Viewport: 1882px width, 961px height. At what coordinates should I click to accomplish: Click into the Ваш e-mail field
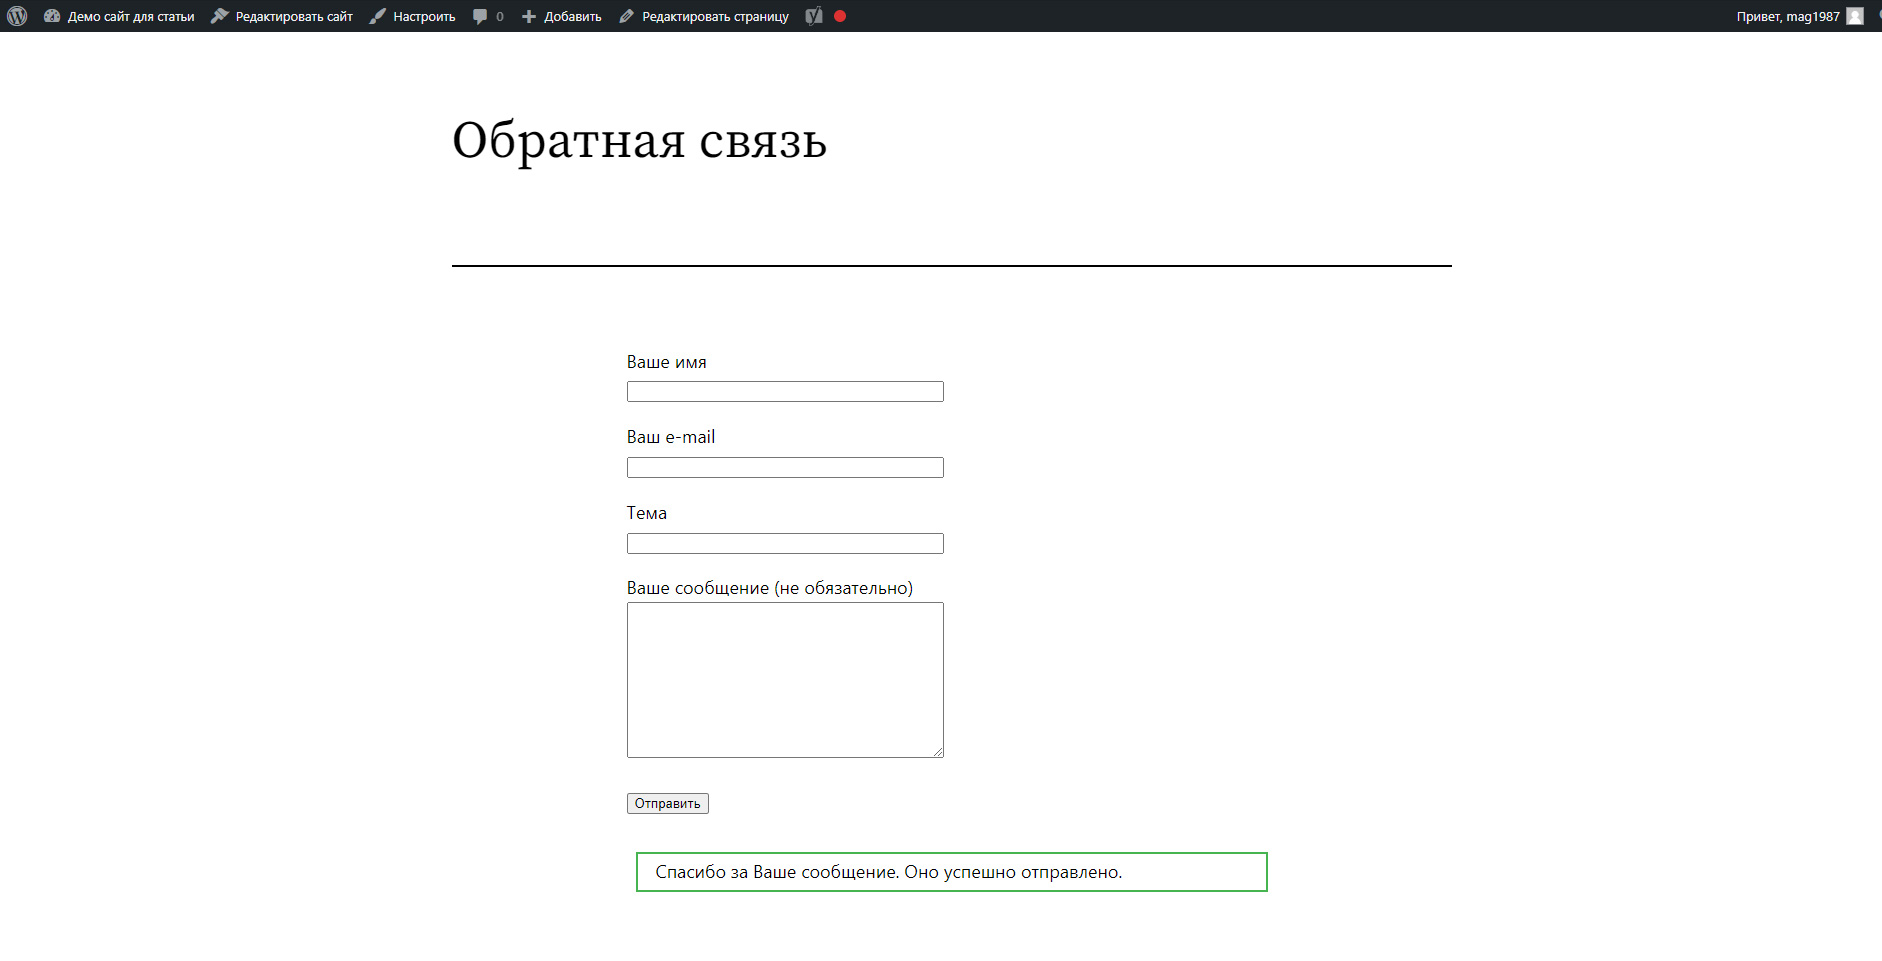(785, 468)
